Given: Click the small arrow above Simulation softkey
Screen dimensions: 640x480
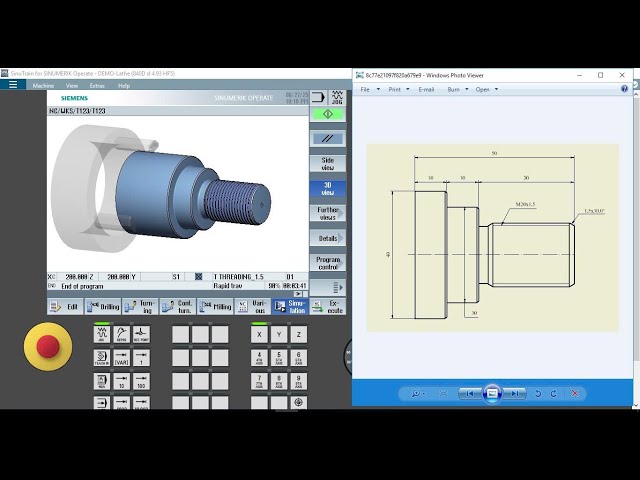Looking at the screenshot, I should (x=298, y=294).
